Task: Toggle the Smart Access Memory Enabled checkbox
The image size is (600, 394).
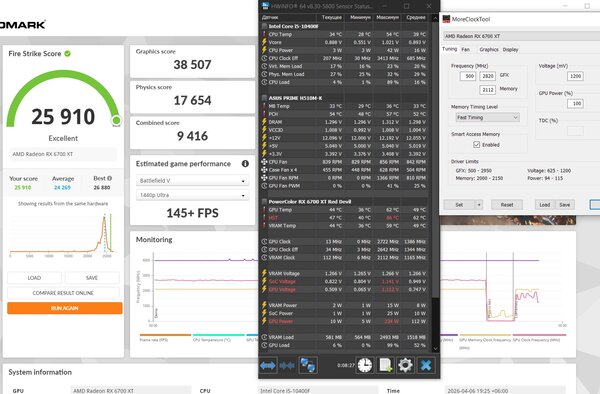Action: tap(476, 145)
